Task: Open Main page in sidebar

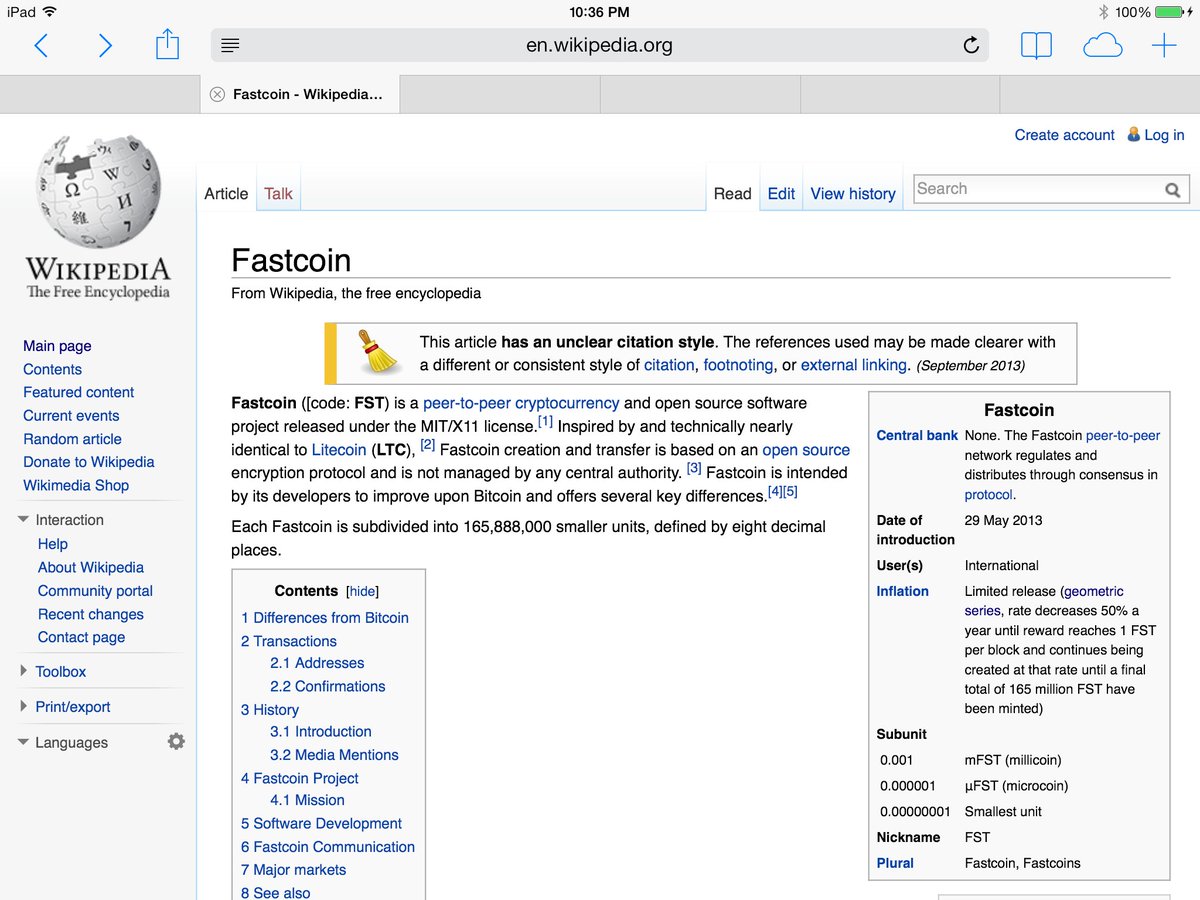Action: (x=57, y=346)
